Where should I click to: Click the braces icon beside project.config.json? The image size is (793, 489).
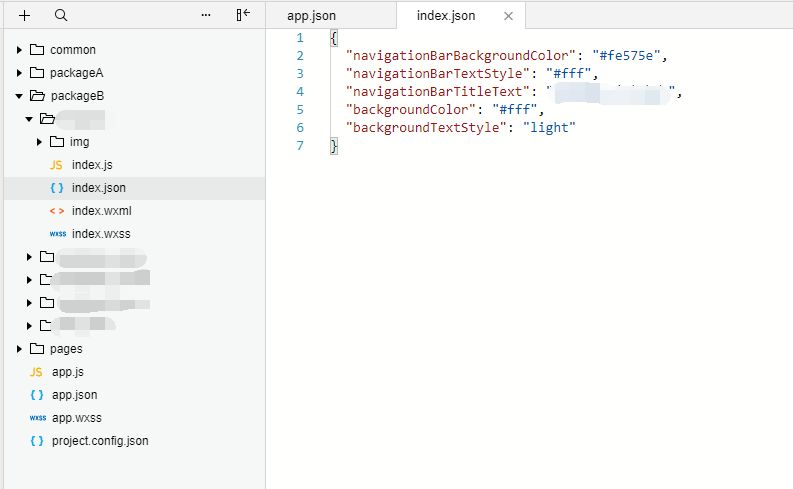pyautogui.click(x=37, y=440)
